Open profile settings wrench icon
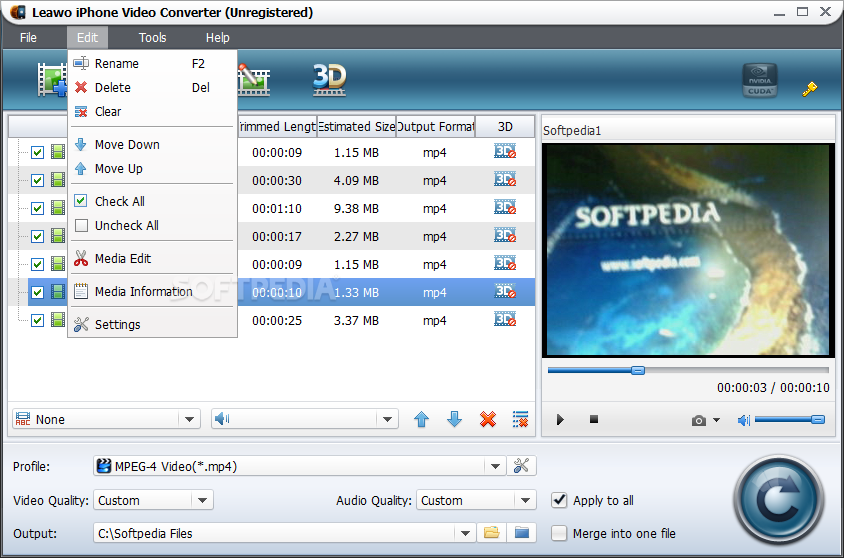The image size is (844, 558). tap(521, 466)
